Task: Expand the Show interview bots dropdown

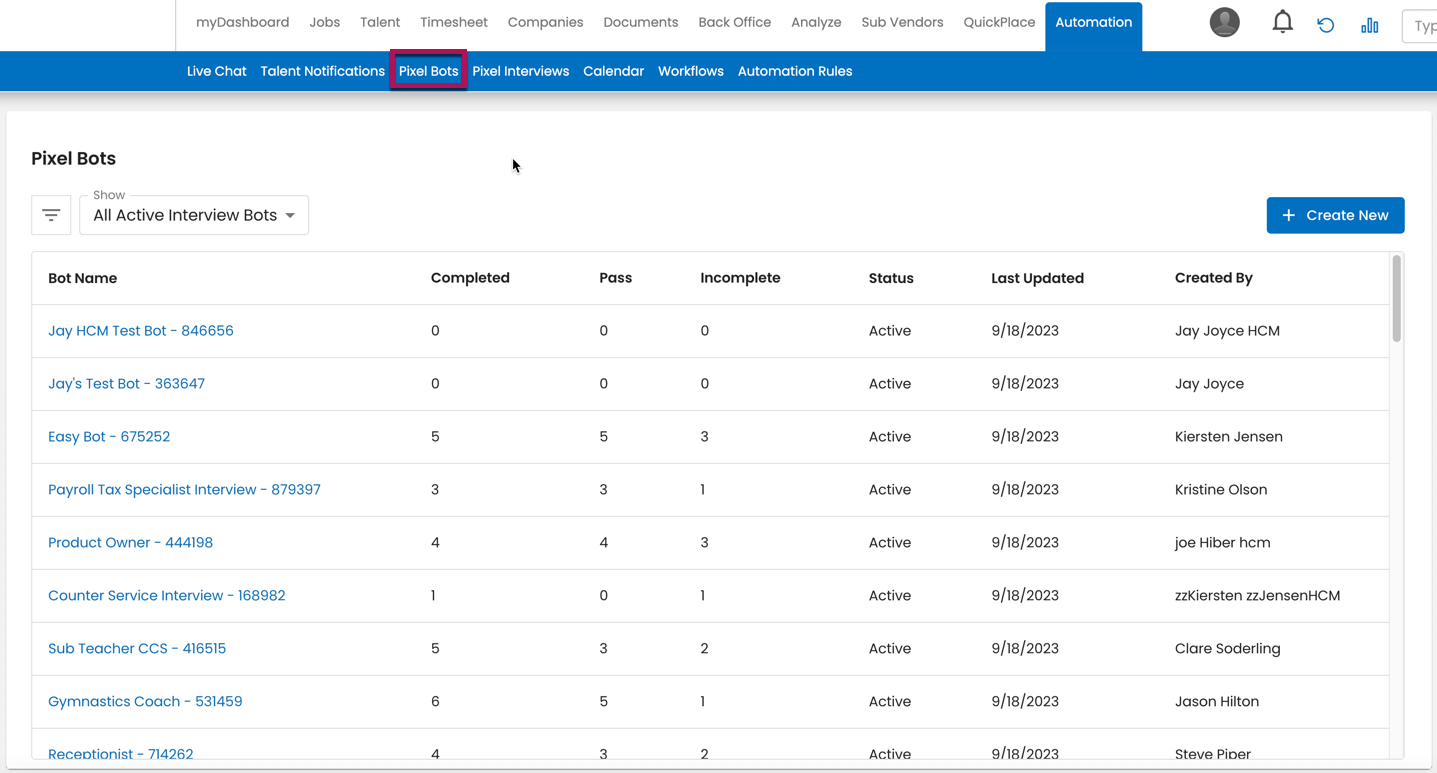Action: [194, 215]
